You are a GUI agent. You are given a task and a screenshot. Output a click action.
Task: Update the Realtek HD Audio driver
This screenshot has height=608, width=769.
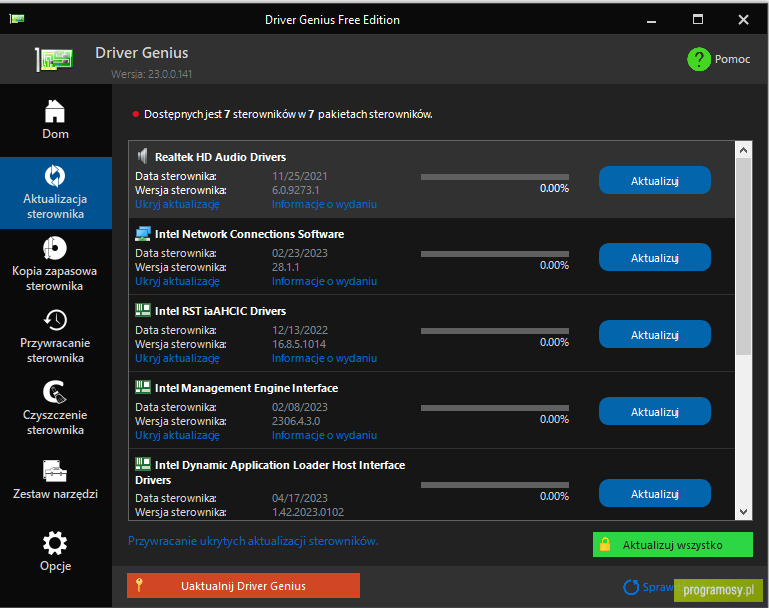(655, 180)
